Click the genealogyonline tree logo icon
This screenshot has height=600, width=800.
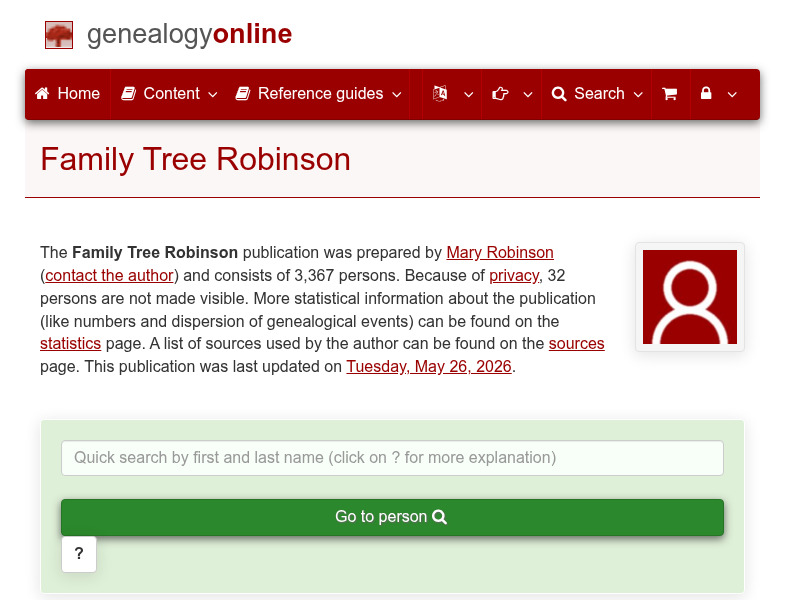pyautogui.click(x=59, y=35)
